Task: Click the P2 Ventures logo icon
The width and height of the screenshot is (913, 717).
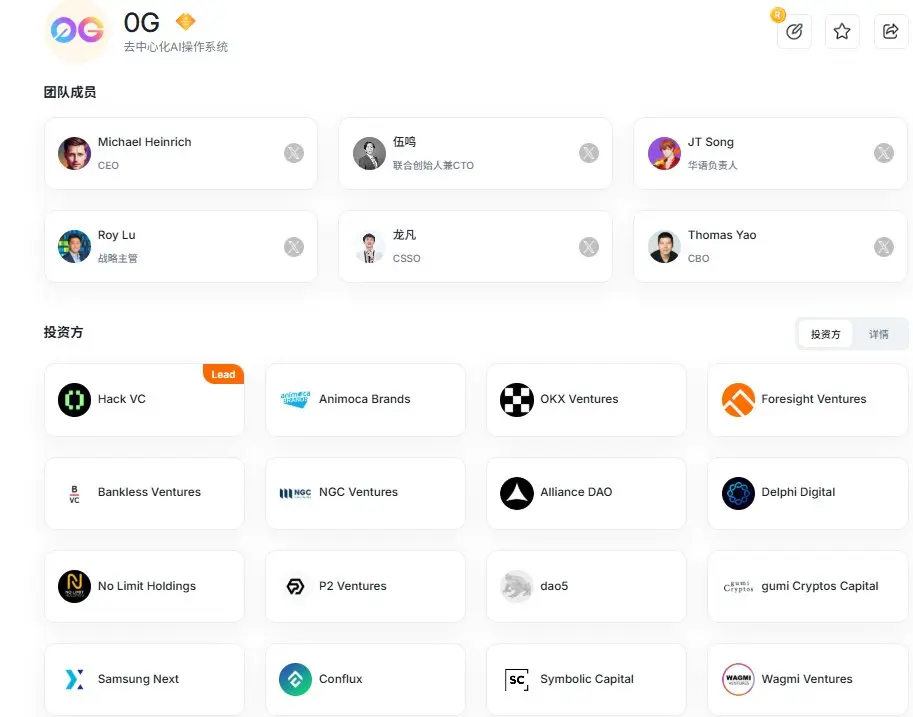Action: [x=295, y=587]
